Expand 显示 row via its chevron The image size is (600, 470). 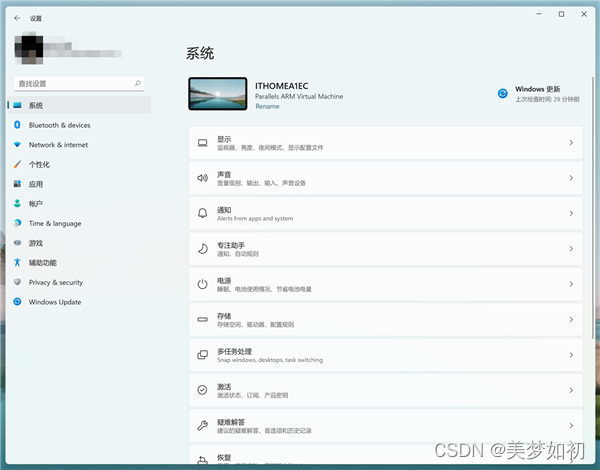pyautogui.click(x=571, y=143)
